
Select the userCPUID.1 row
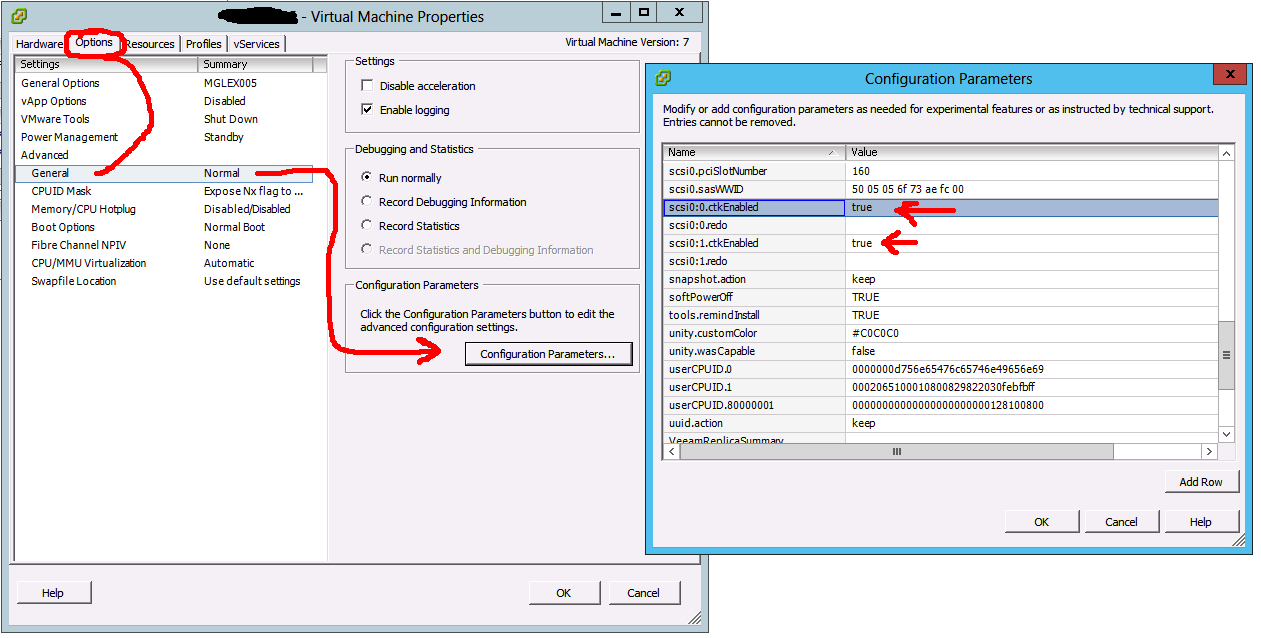(x=941, y=387)
